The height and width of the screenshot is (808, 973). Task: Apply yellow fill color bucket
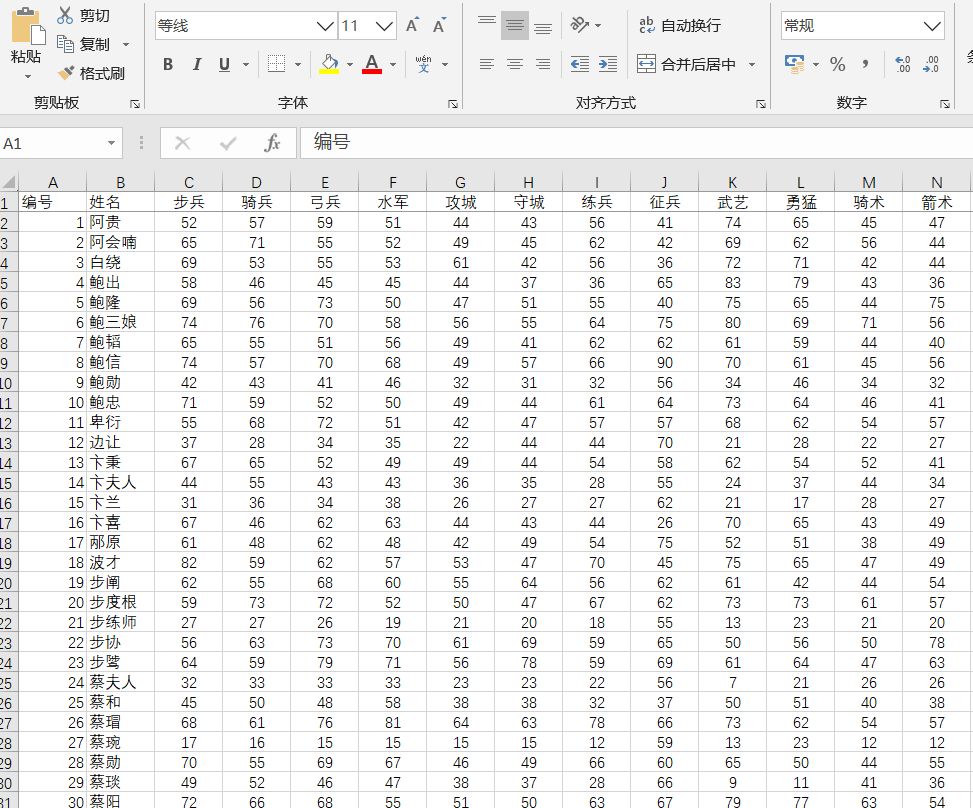[330, 63]
